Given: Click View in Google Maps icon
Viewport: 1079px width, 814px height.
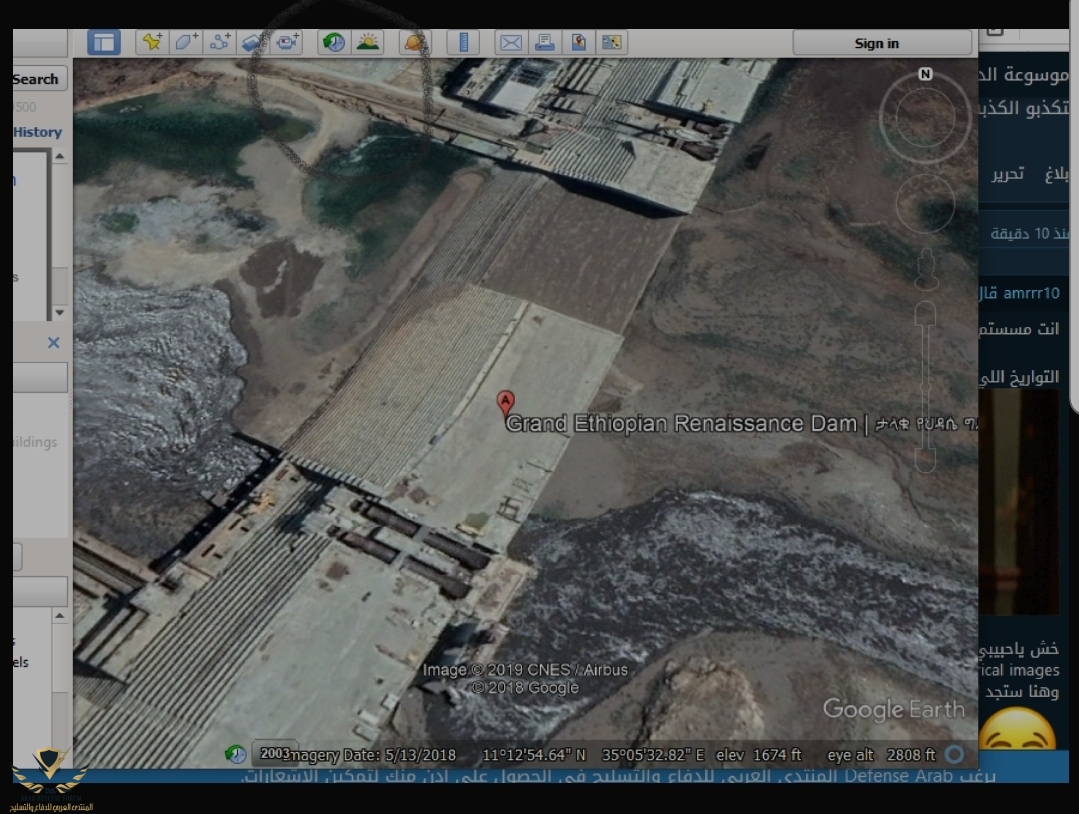Looking at the screenshot, I should point(578,42).
